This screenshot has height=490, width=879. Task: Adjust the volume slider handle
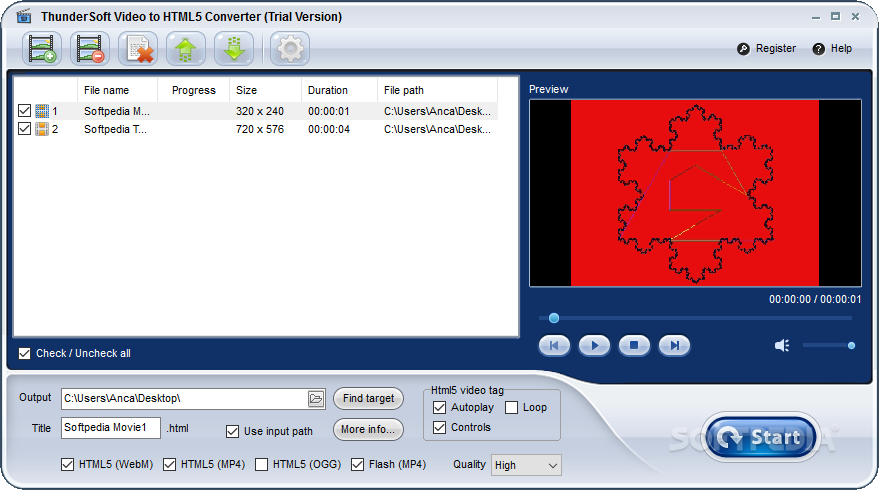coord(851,345)
